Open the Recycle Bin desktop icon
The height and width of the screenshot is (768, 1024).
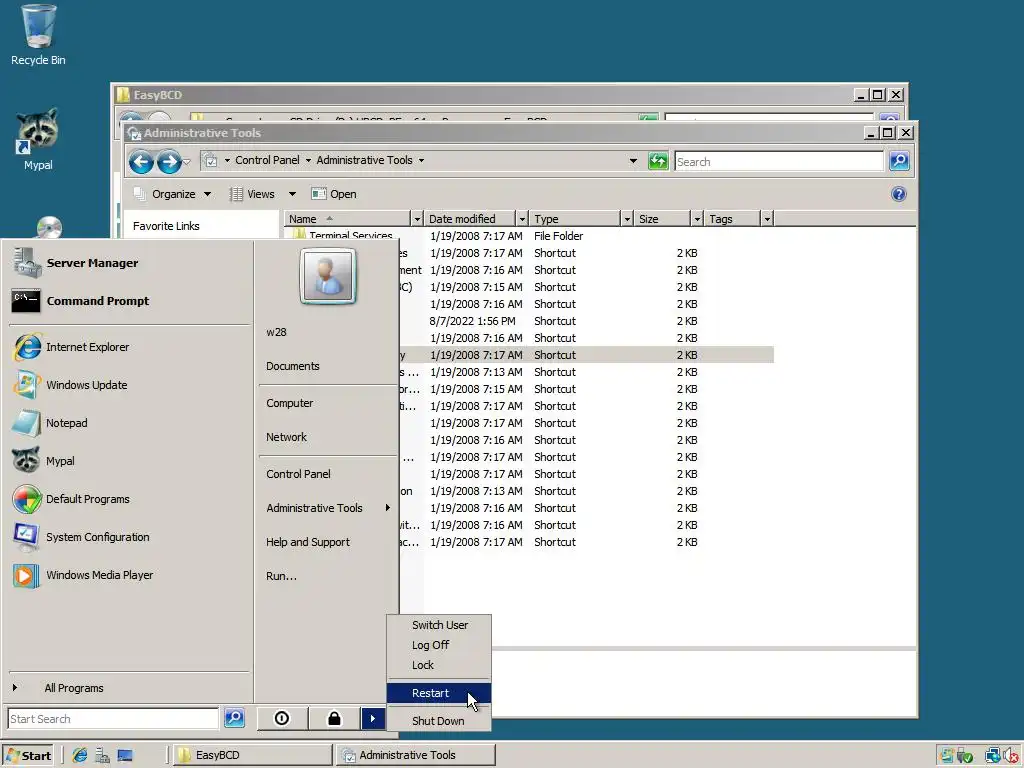38,36
